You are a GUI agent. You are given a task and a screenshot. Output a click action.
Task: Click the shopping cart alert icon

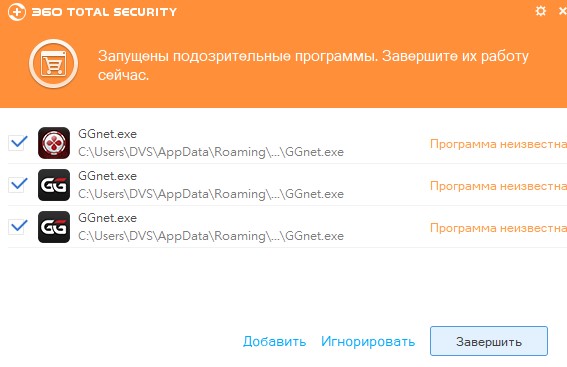[x=54, y=64]
